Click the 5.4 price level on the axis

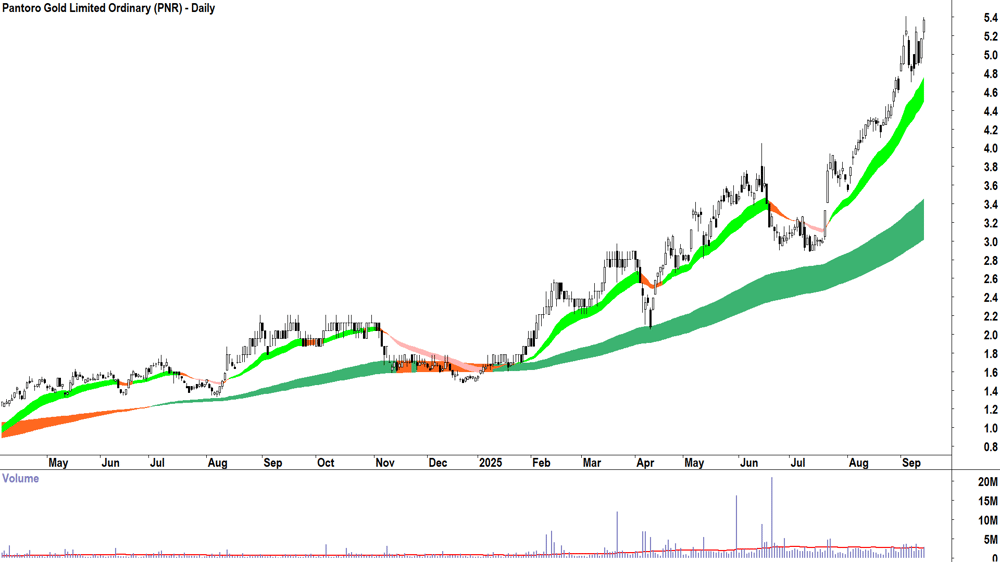point(990,18)
